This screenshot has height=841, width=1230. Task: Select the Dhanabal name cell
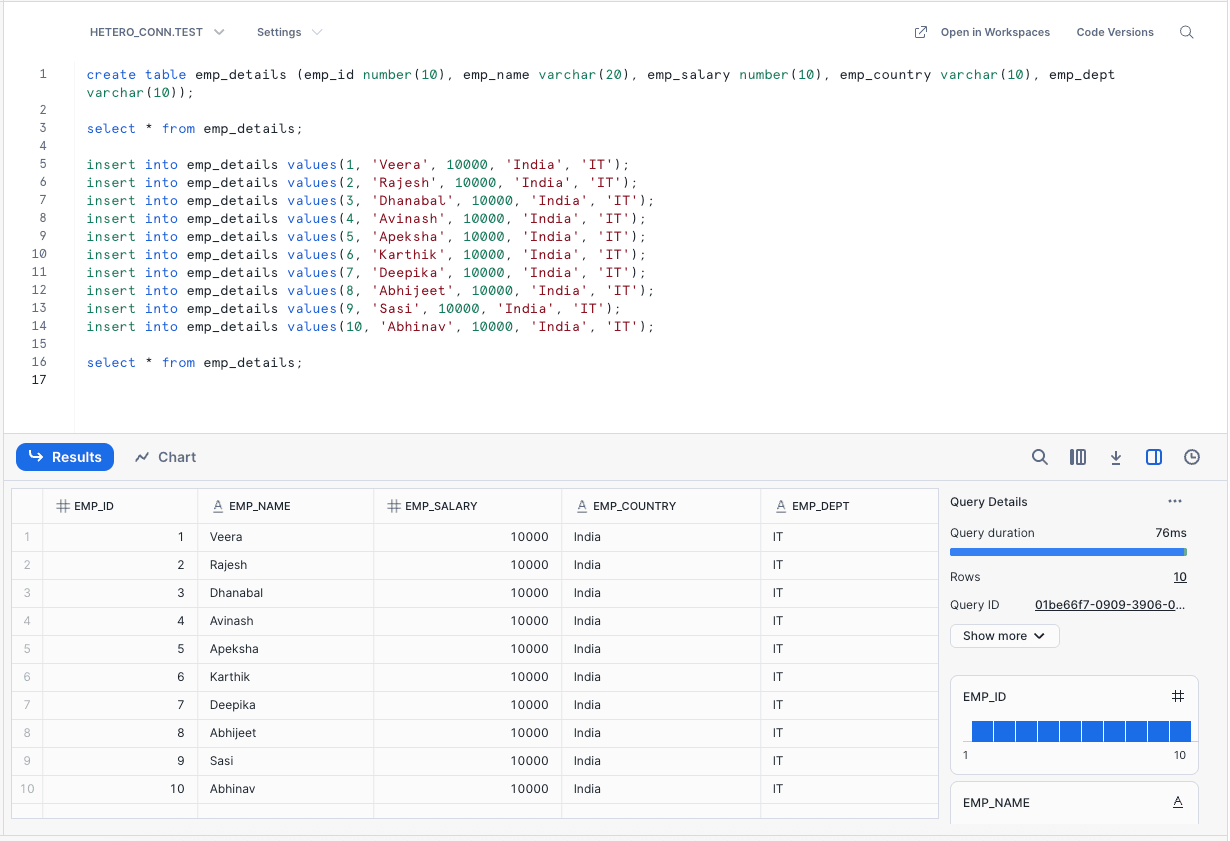click(x=286, y=593)
